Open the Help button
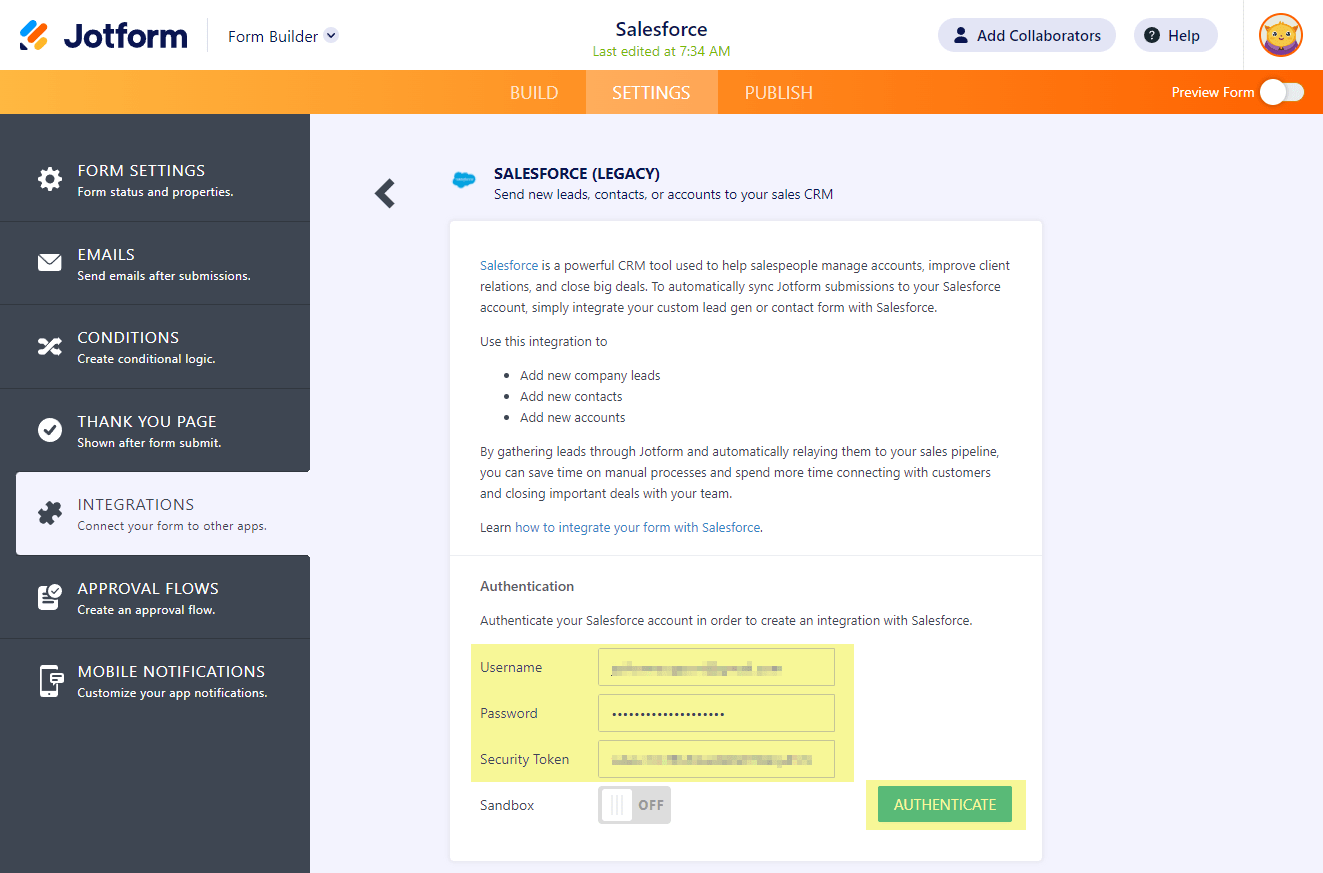Viewport: 1323px width, 873px height. tap(1176, 35)
